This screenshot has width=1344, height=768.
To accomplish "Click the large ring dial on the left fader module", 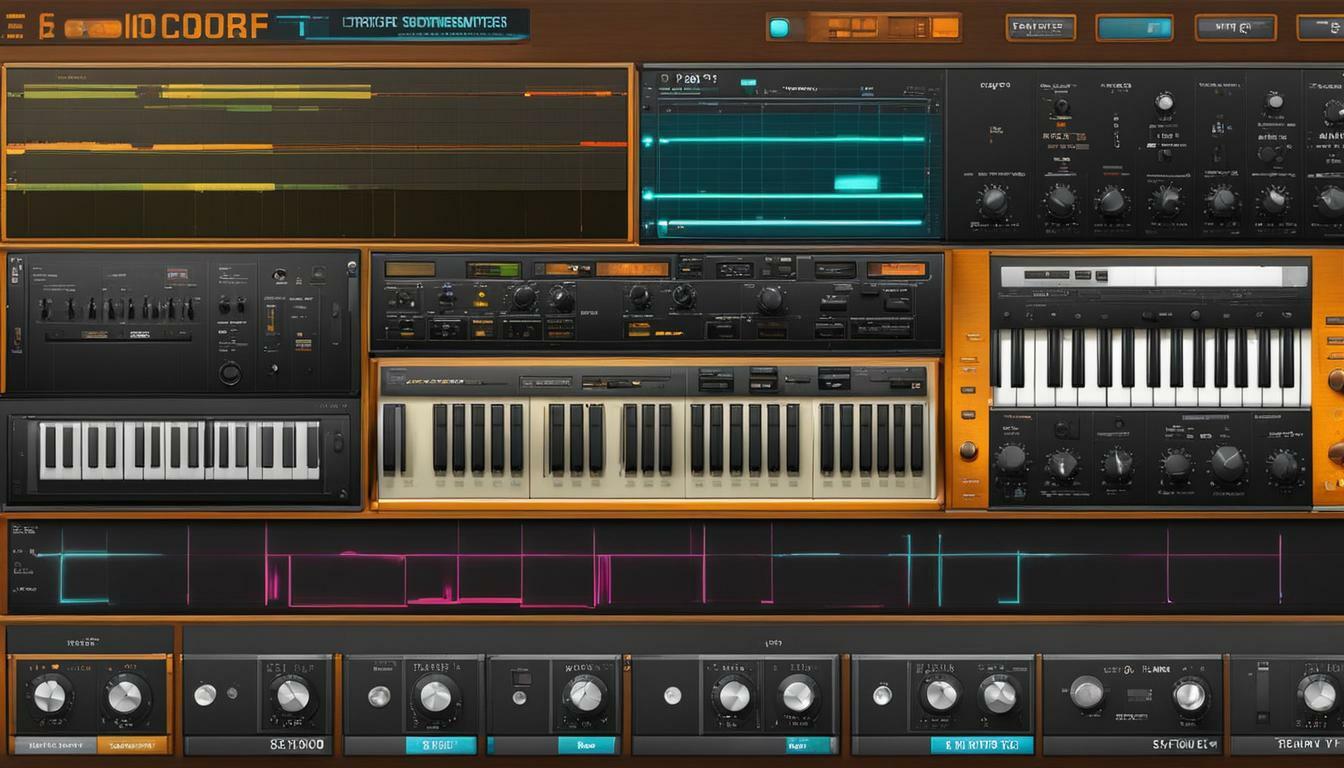I will tap(231, 373).
